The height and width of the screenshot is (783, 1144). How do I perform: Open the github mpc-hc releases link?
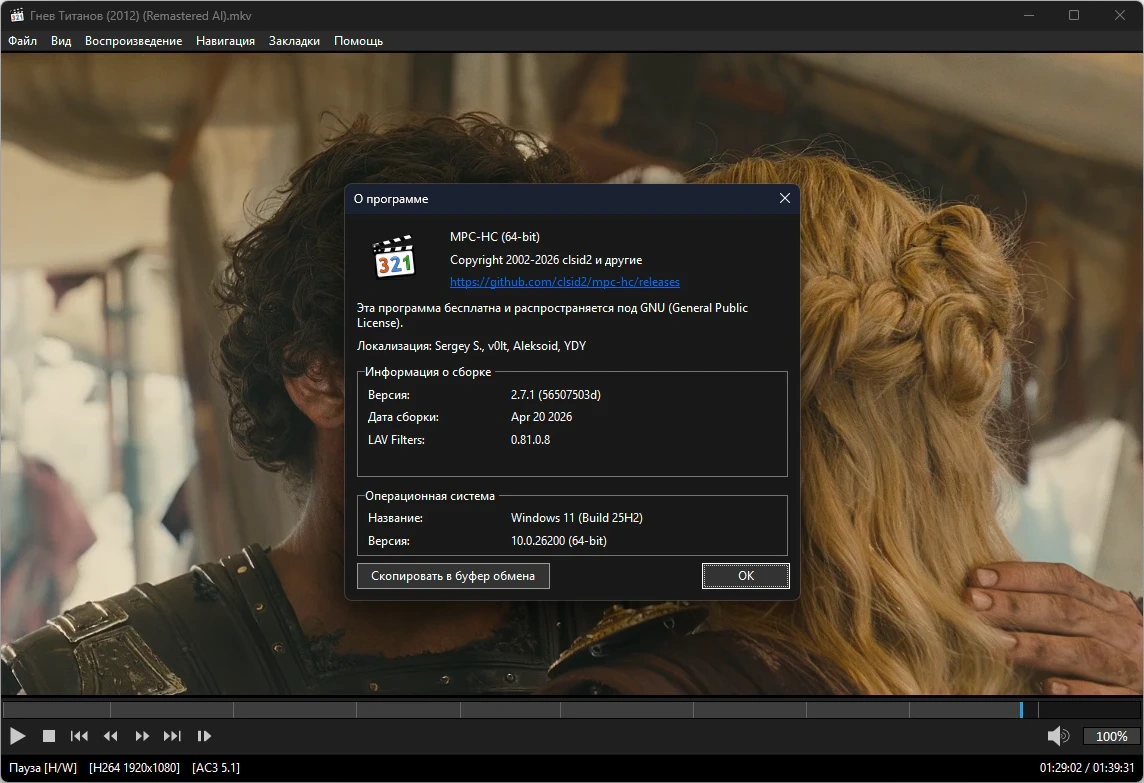[565, 282]
